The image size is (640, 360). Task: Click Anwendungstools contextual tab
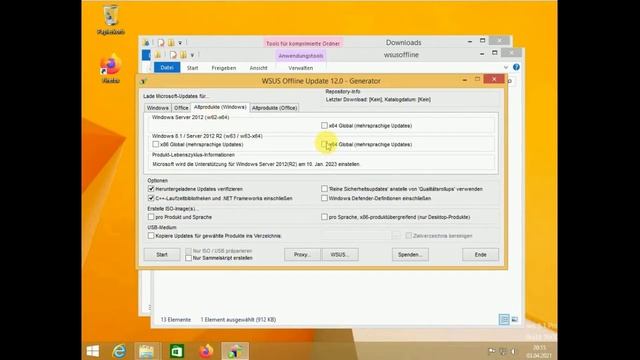(x=301, y=56)
